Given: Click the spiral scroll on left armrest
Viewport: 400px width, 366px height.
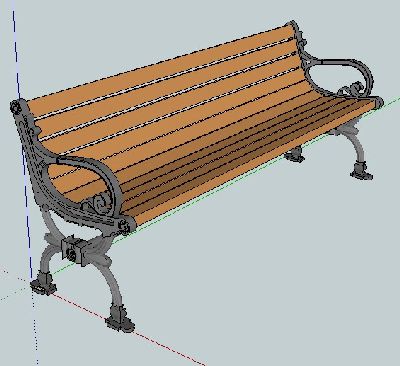Looking at the screenshot, I should pyautogui.click(x=99, y=202).
